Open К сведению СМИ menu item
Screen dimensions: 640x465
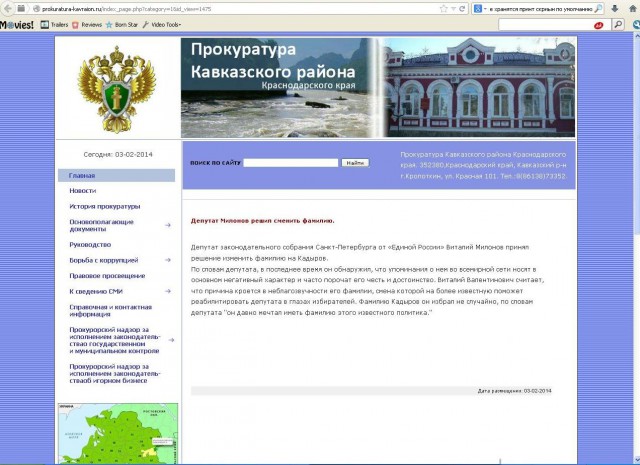click(x=96, y=291)
